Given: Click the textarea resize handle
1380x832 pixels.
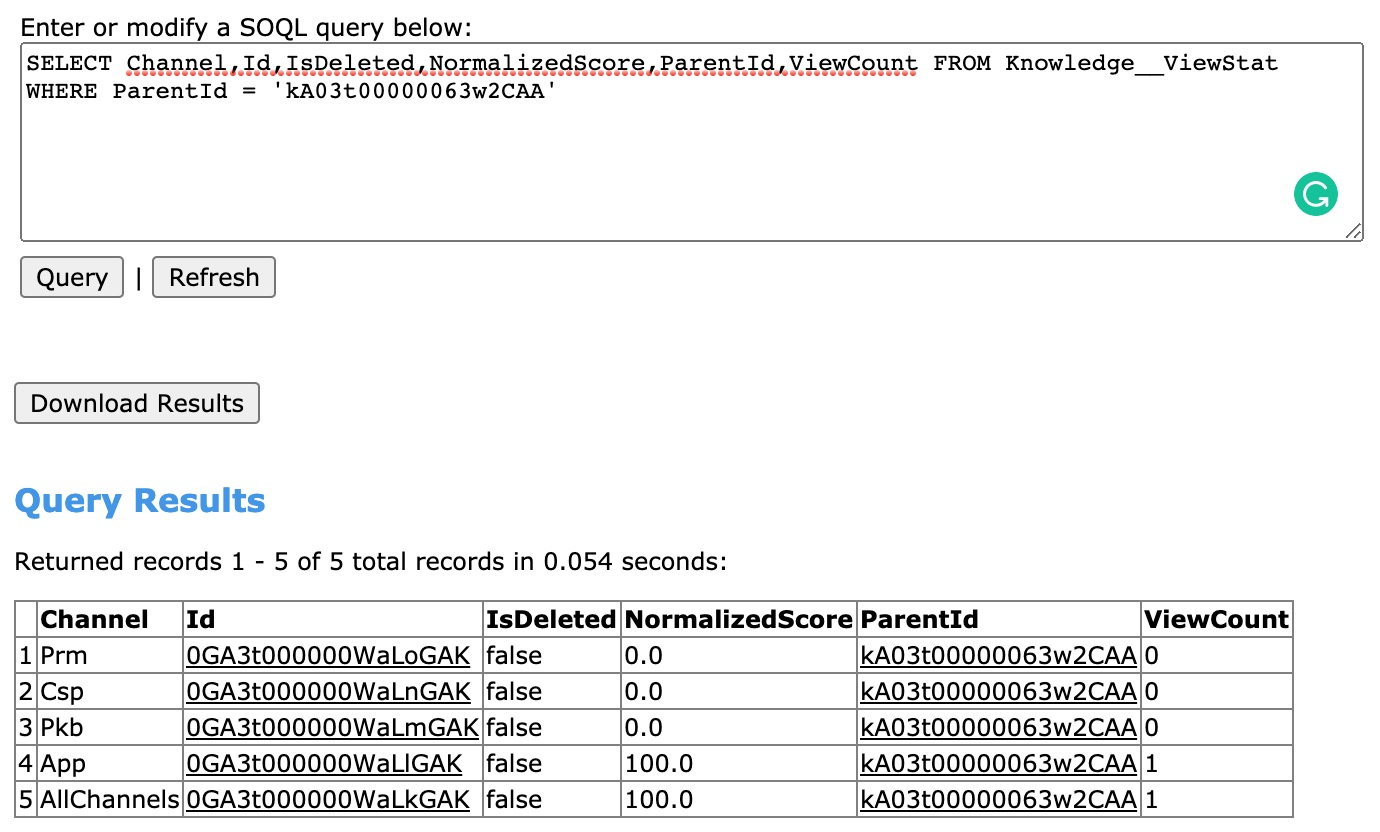Looking at the screenshot, I should (x=1356, y=231).
